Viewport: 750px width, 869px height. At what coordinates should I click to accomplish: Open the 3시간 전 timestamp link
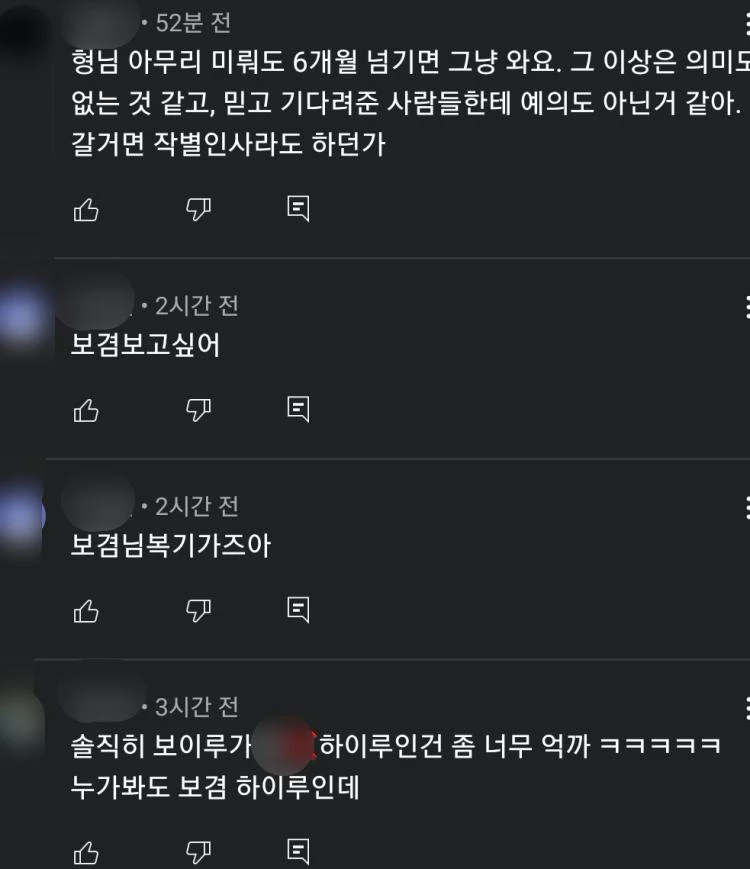(197, 707)
